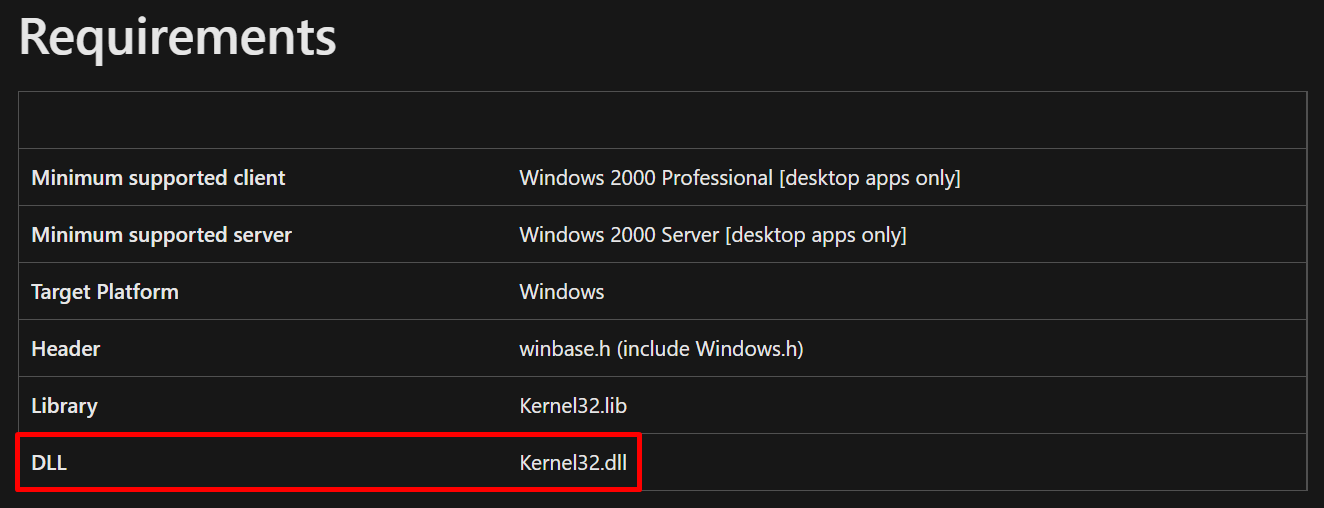Click the Windows value for Target Platform
Screen dimensions: 1324x508
click(562, 292)
